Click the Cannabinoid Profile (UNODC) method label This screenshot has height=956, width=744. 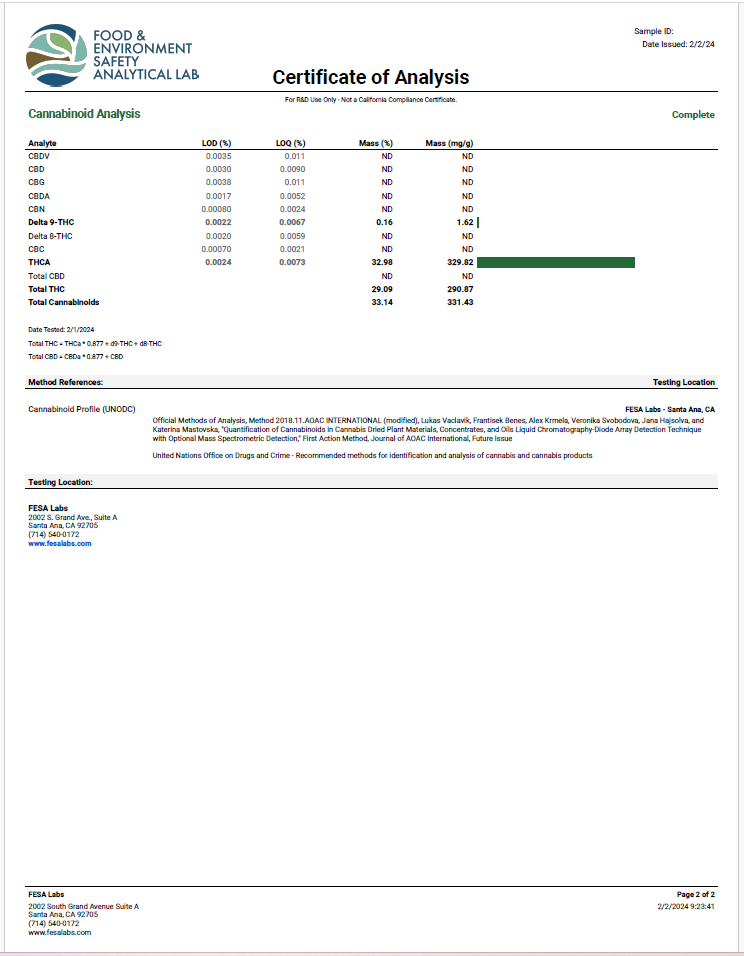pyautogui.click(x=81, y=409)
